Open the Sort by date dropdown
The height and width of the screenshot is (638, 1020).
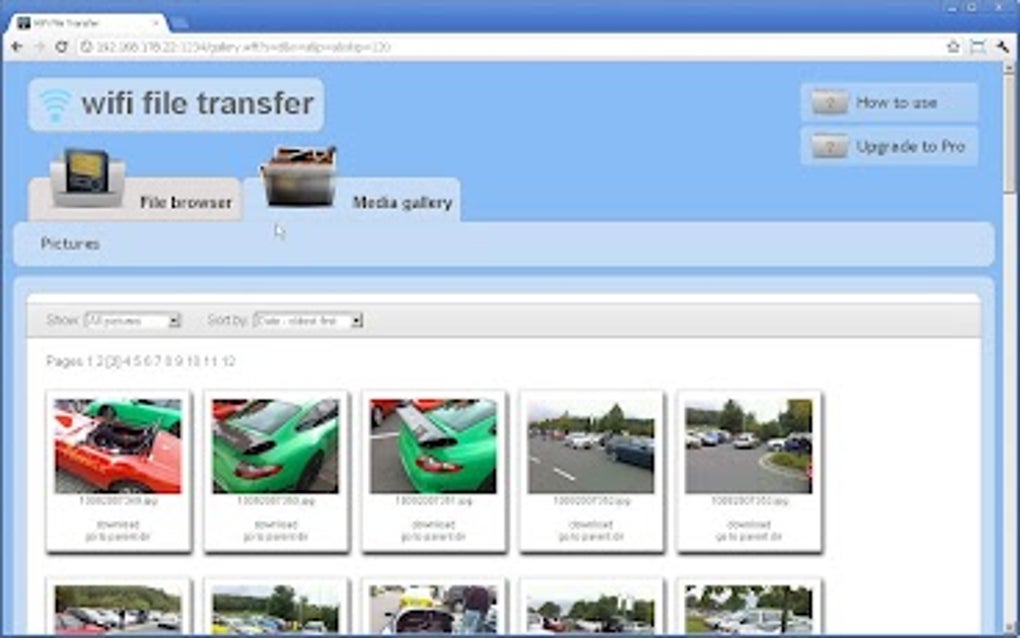pos(308,321)
